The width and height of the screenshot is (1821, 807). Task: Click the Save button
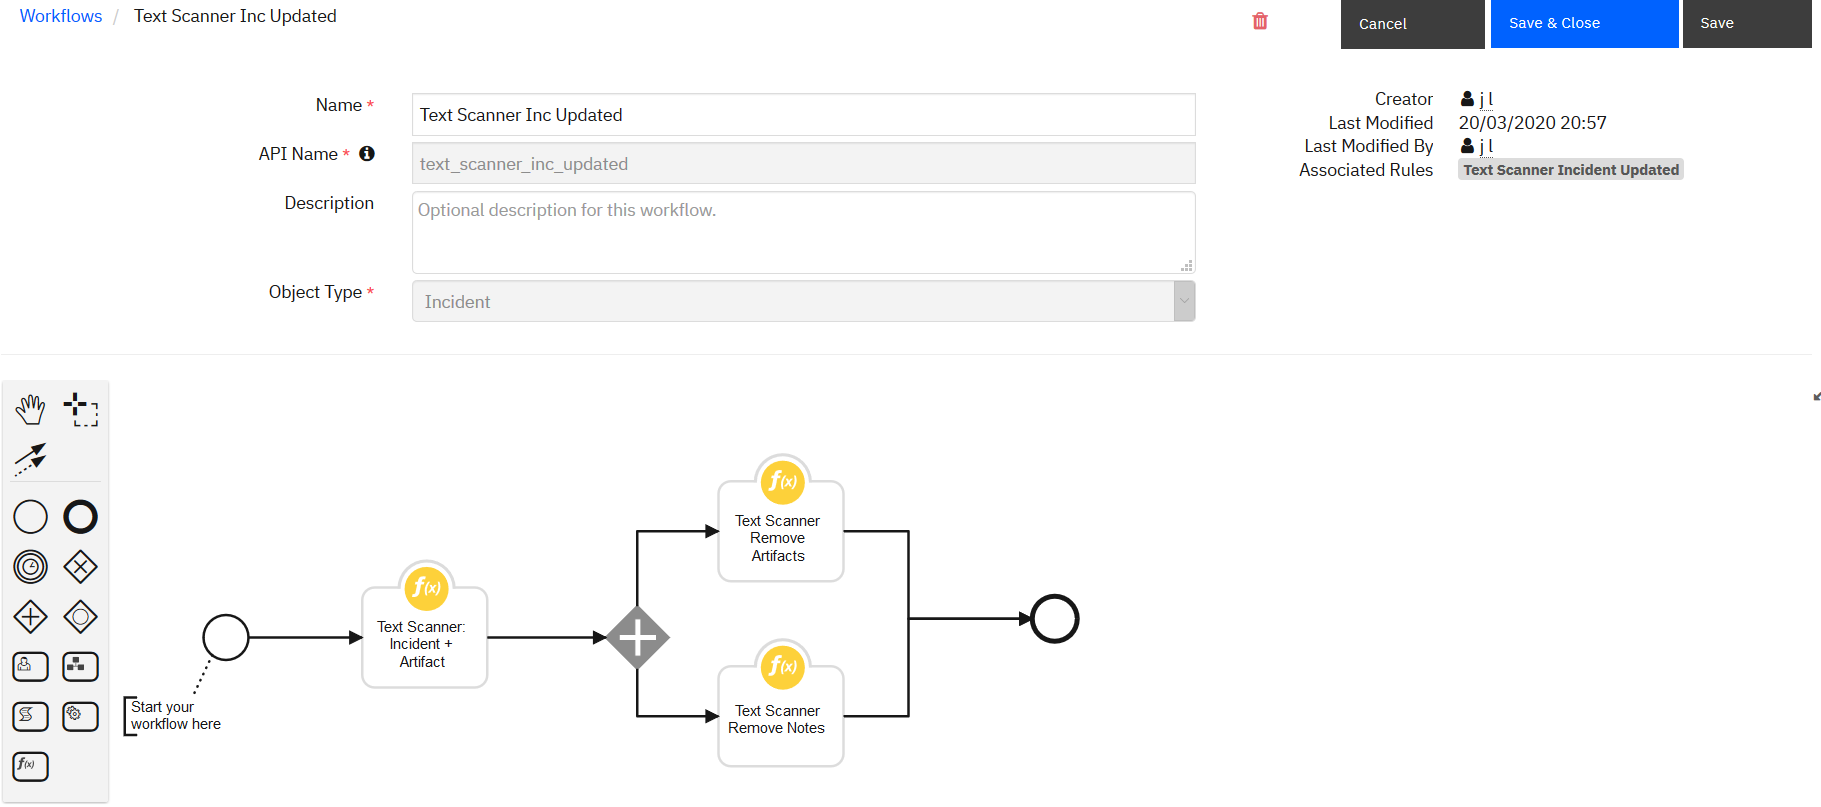click(1747, 24)
